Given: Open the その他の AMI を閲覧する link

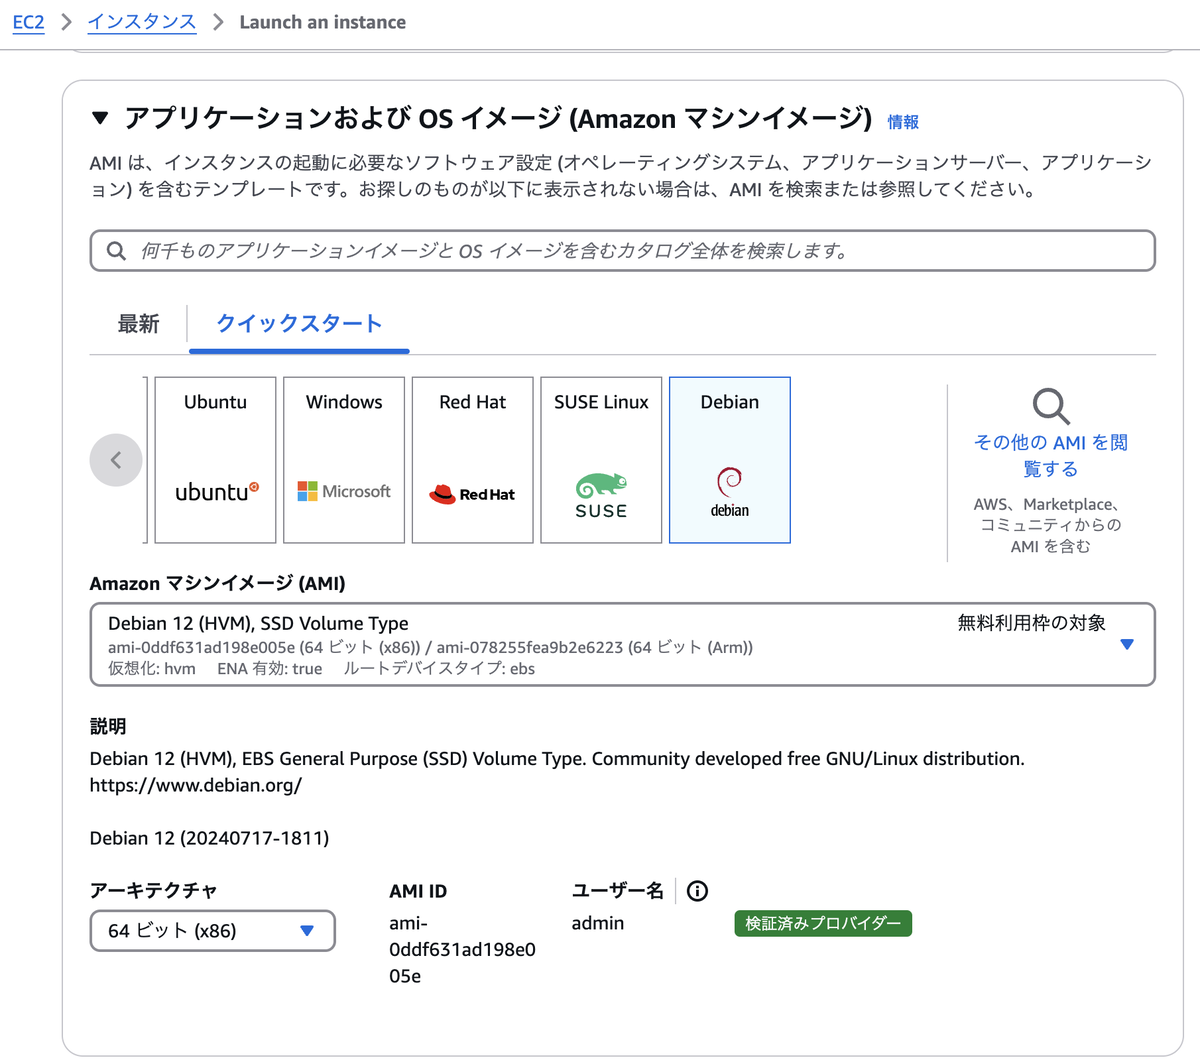Looking at the screenshot, I should coord(1051,455).
